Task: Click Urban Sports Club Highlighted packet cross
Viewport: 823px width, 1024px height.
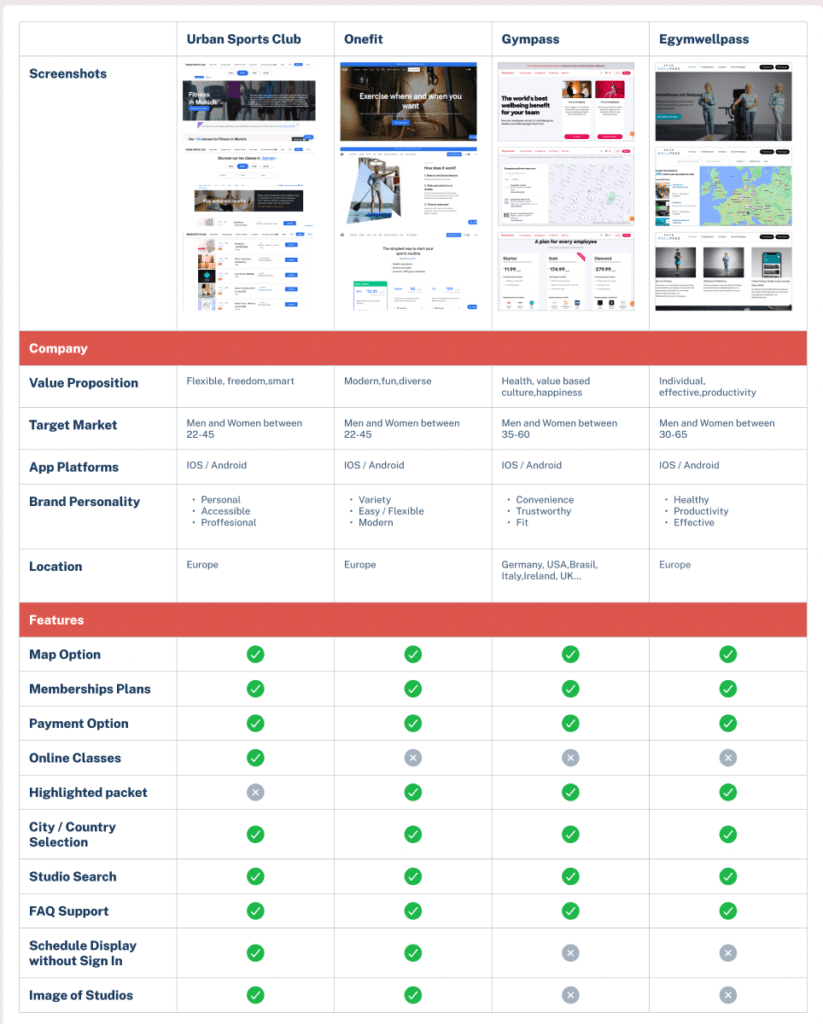Action: click(255, 792)
